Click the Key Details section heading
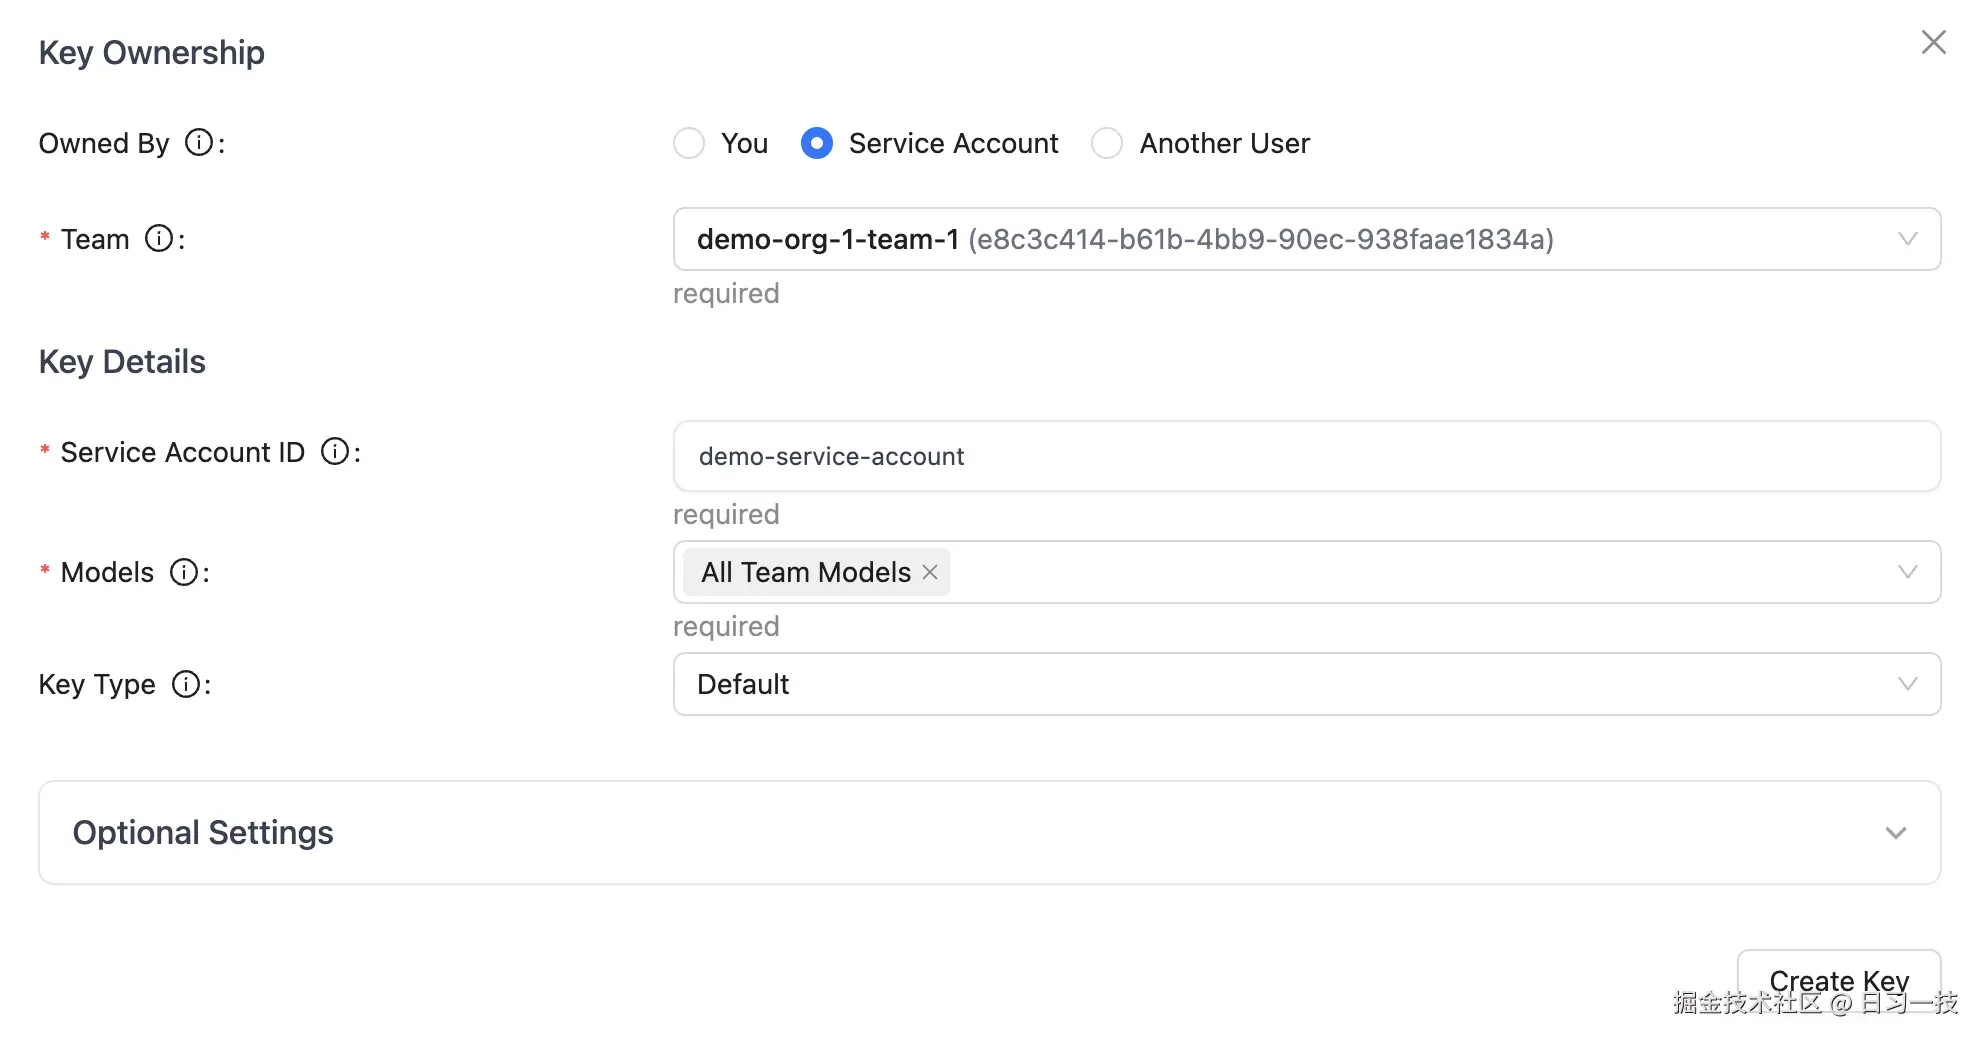Screen dimensions: 1986x1044 [122, 361]
